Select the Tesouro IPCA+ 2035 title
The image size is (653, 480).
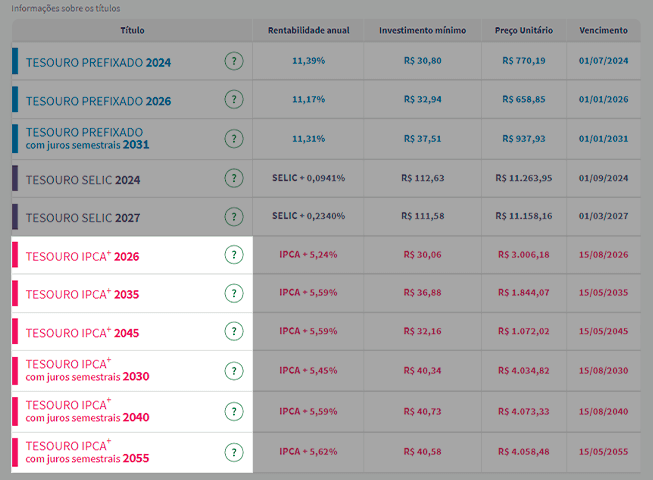(82, 294)
